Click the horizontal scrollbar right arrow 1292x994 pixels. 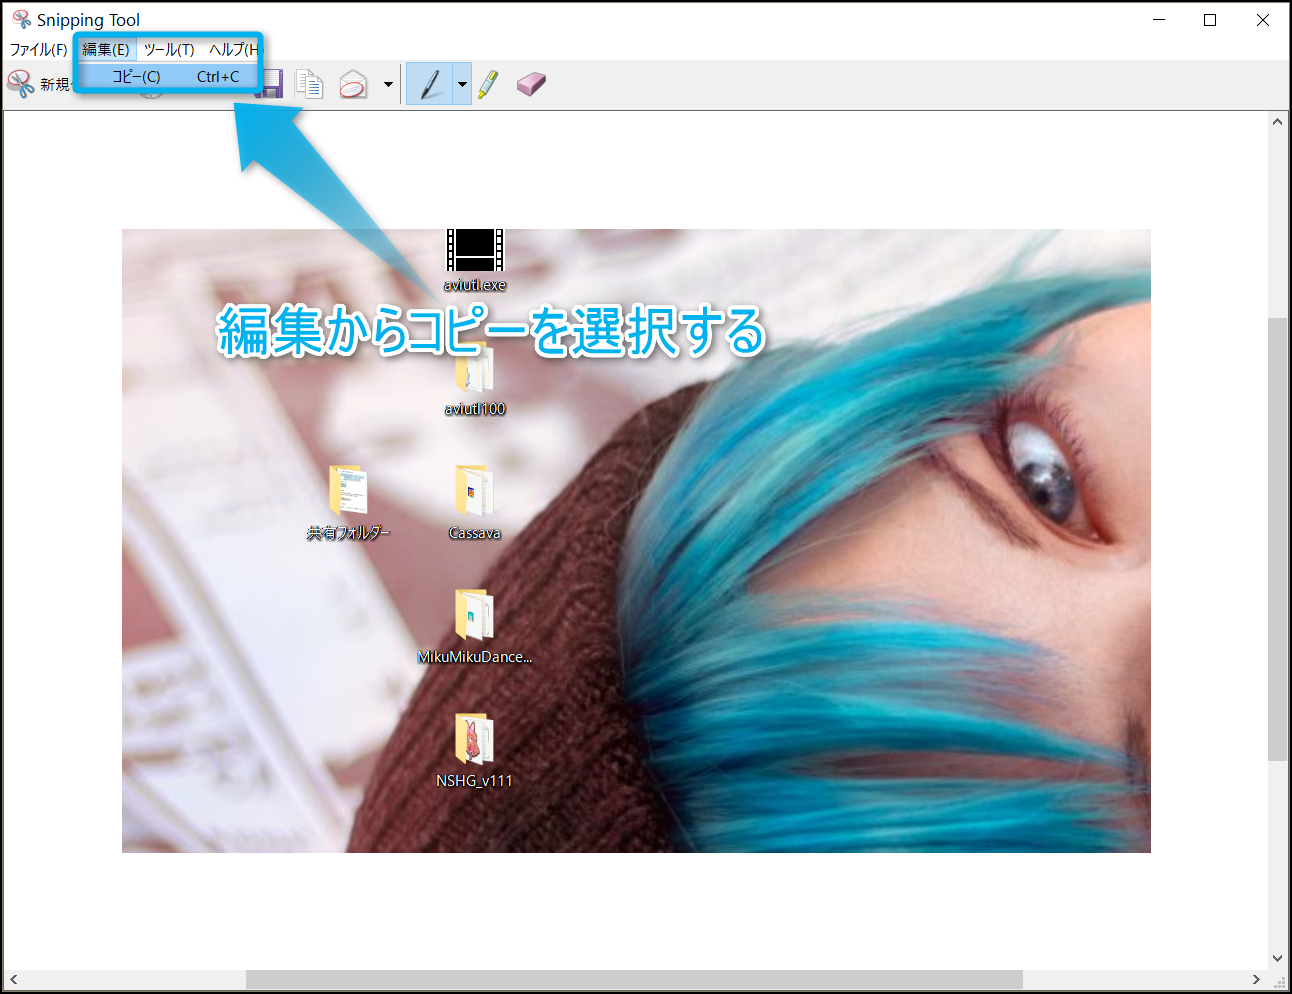(1256, 979)
